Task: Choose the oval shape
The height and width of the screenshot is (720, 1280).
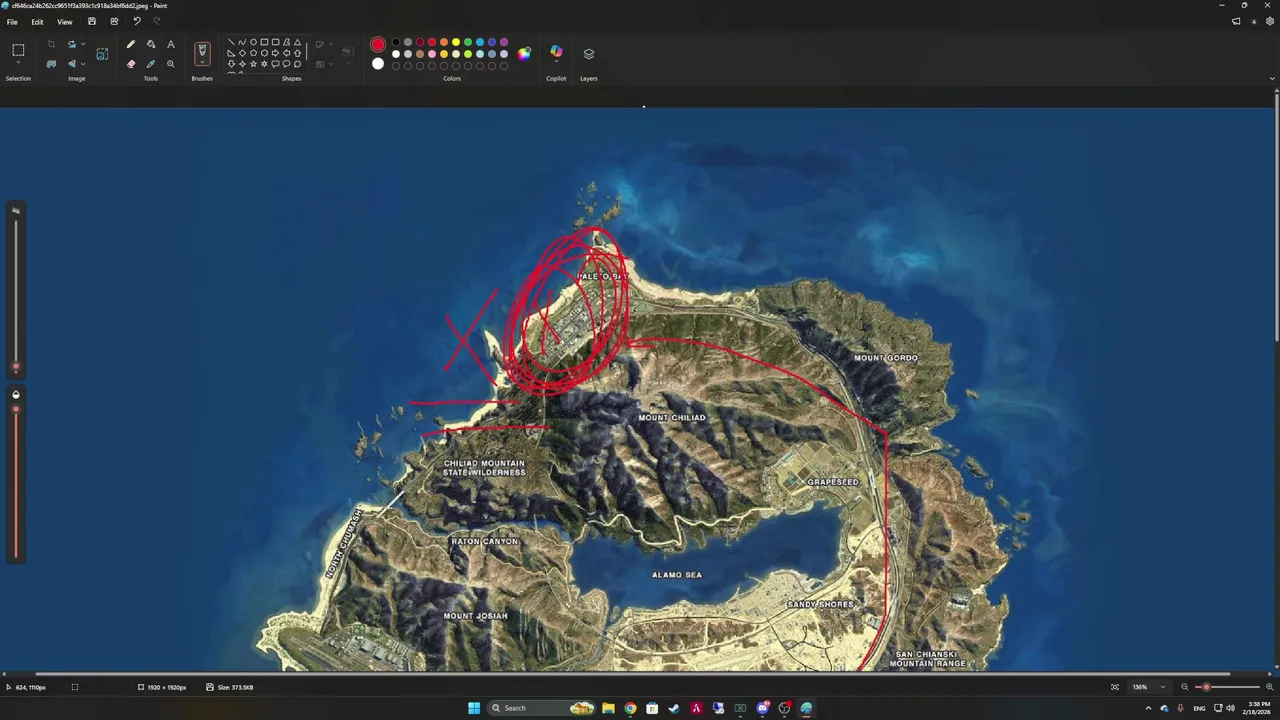Action: [253, 42]
